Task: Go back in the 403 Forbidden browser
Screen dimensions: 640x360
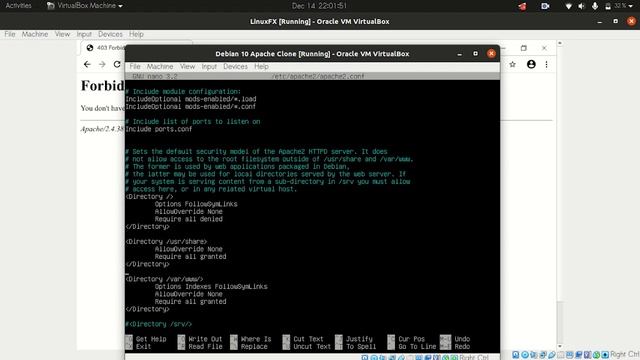Action: click(x=87, y=64)
